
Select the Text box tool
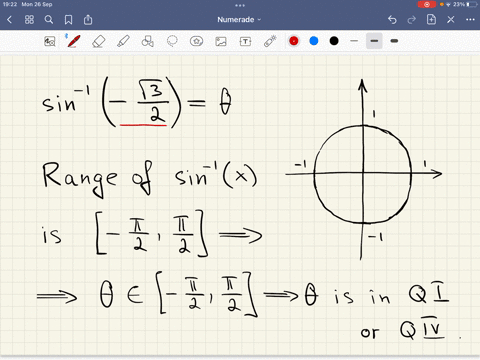pyautogui.click(x=245, y=41)
